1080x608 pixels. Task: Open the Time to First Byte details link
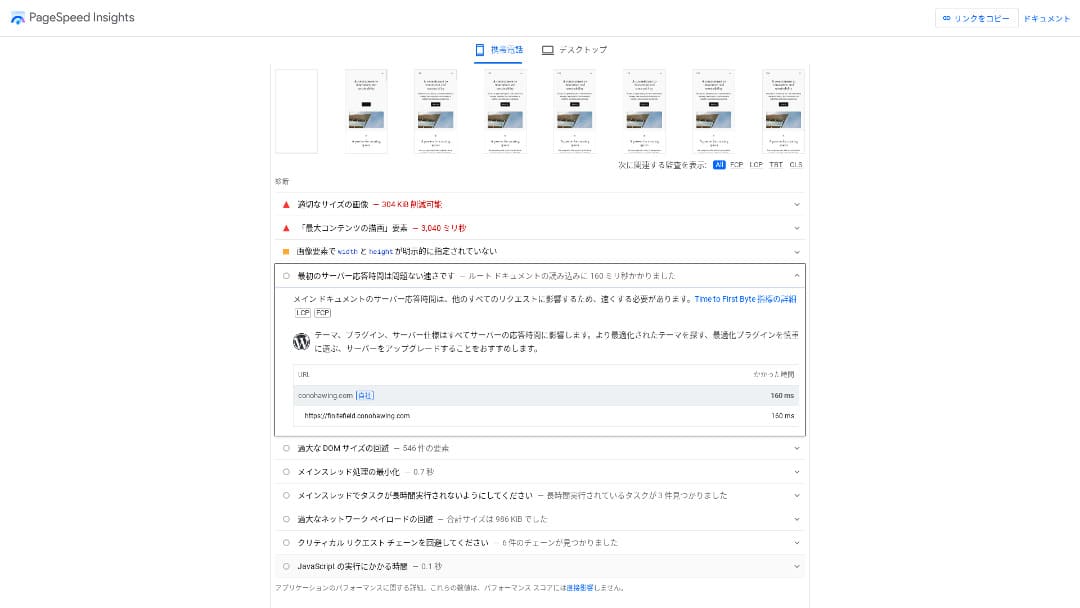point(745,299)
